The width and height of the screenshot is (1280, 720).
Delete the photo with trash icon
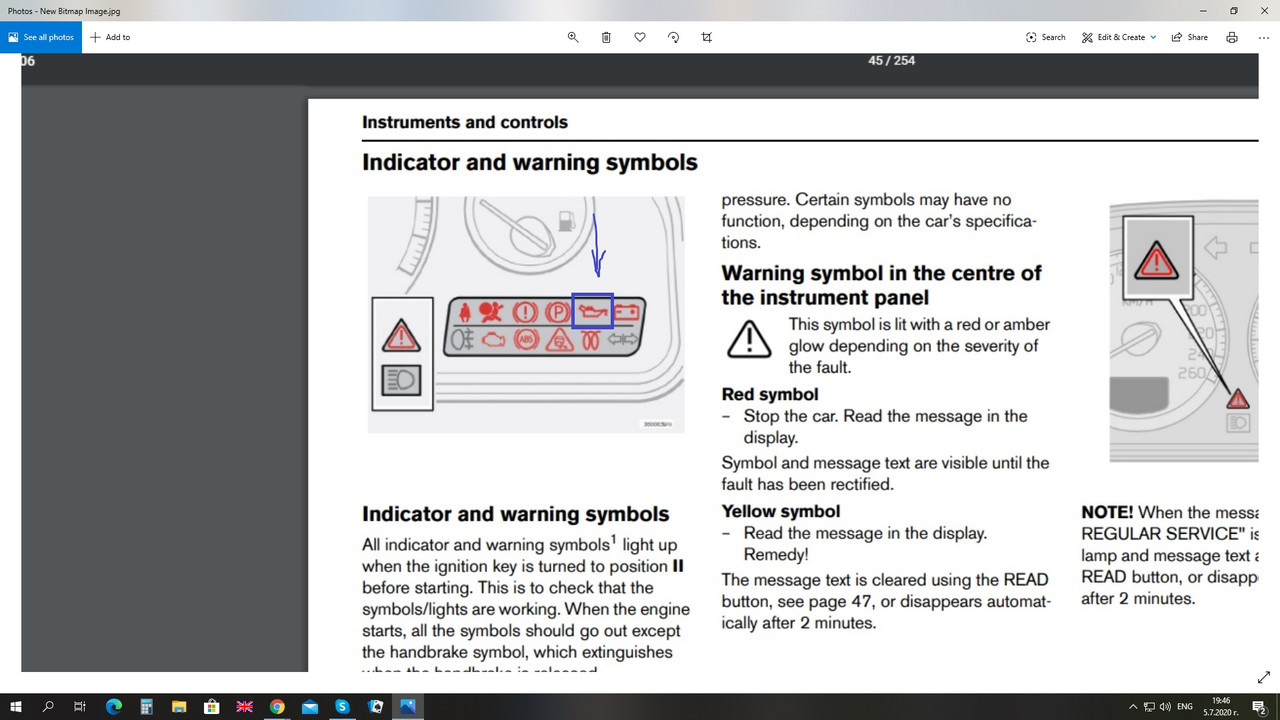click(x=606, y=37)
